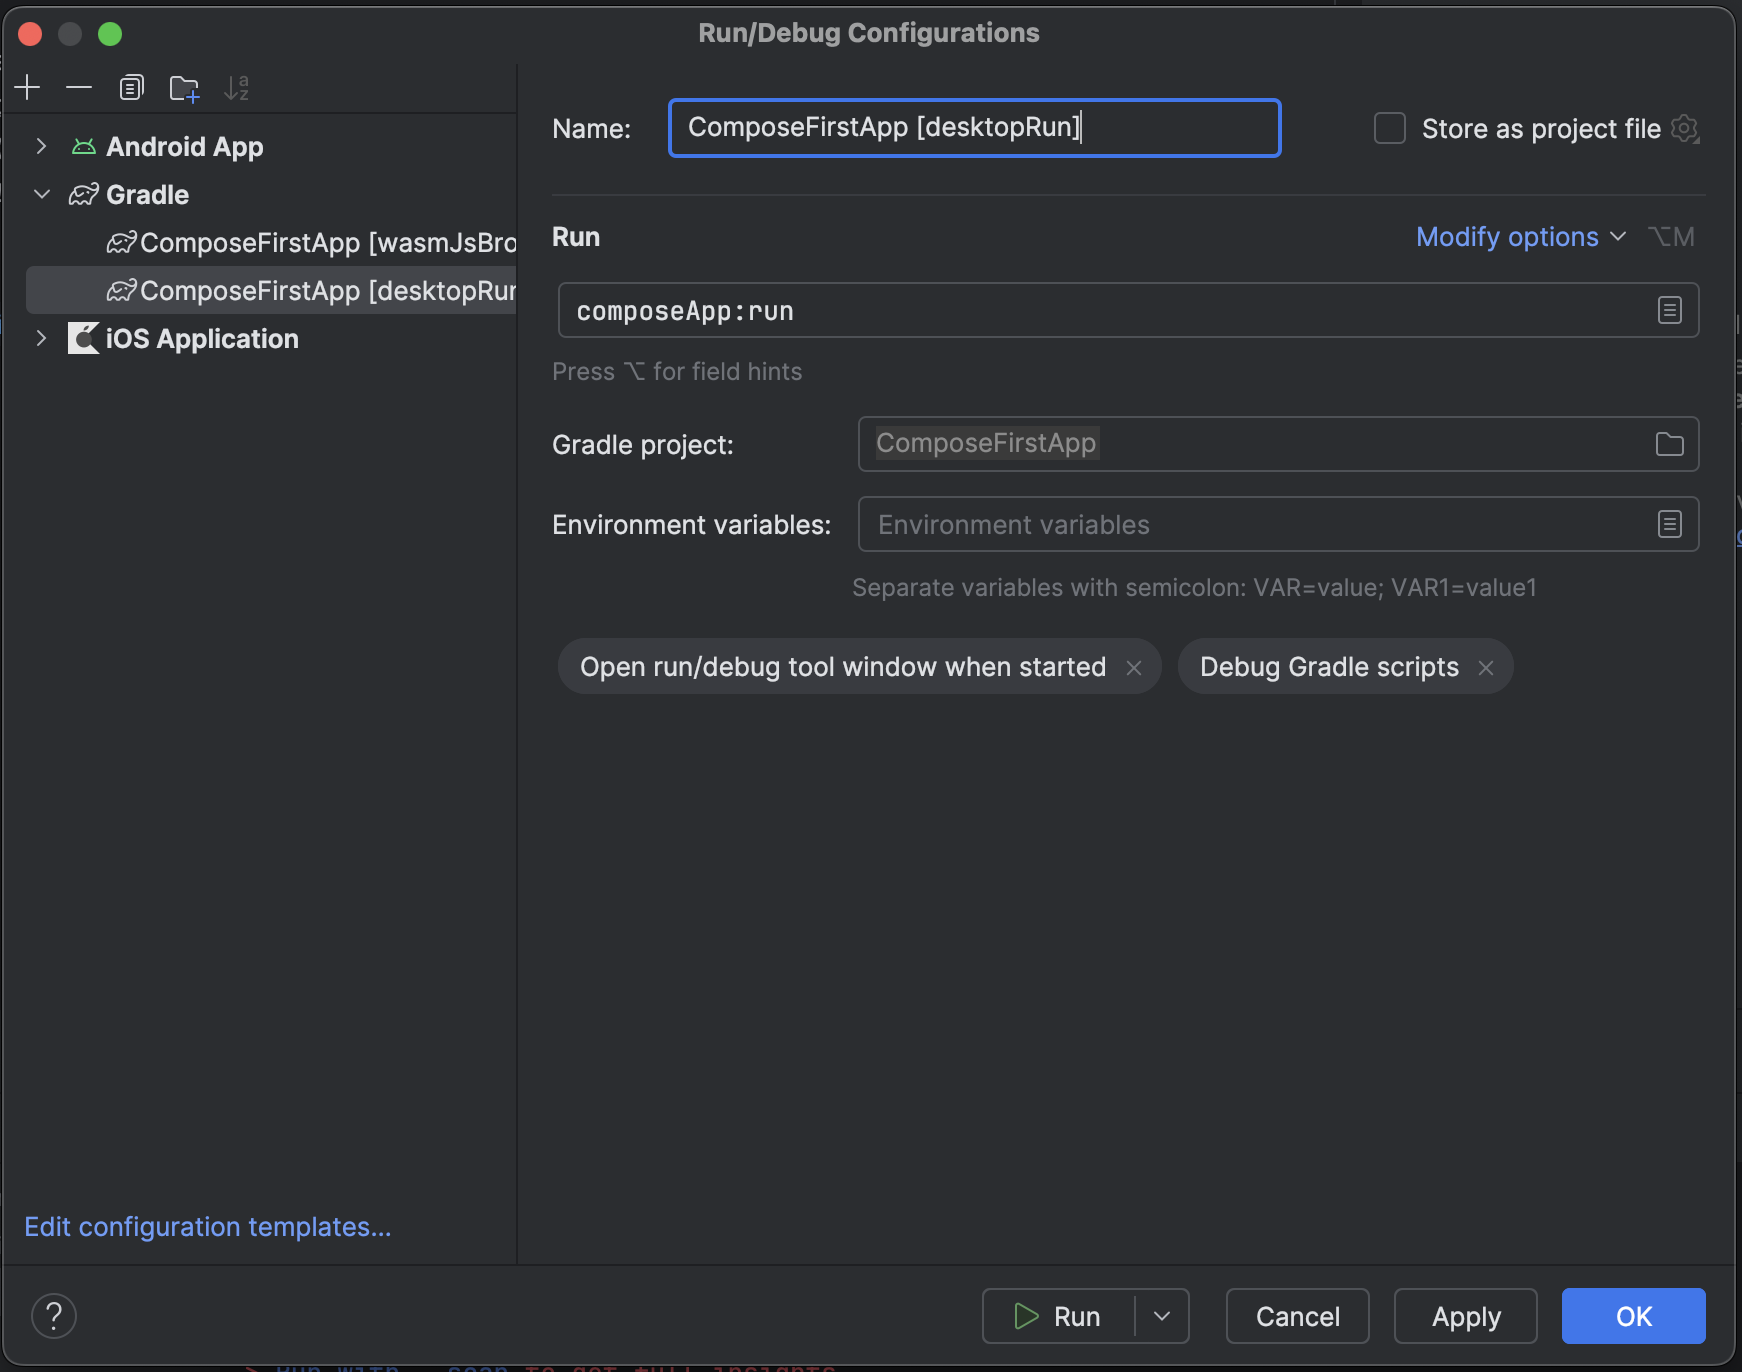Open help using question mark icon
The width and height of the screenshot is (1742, 1372).
pyautogui.click(x=54, y=1315)
